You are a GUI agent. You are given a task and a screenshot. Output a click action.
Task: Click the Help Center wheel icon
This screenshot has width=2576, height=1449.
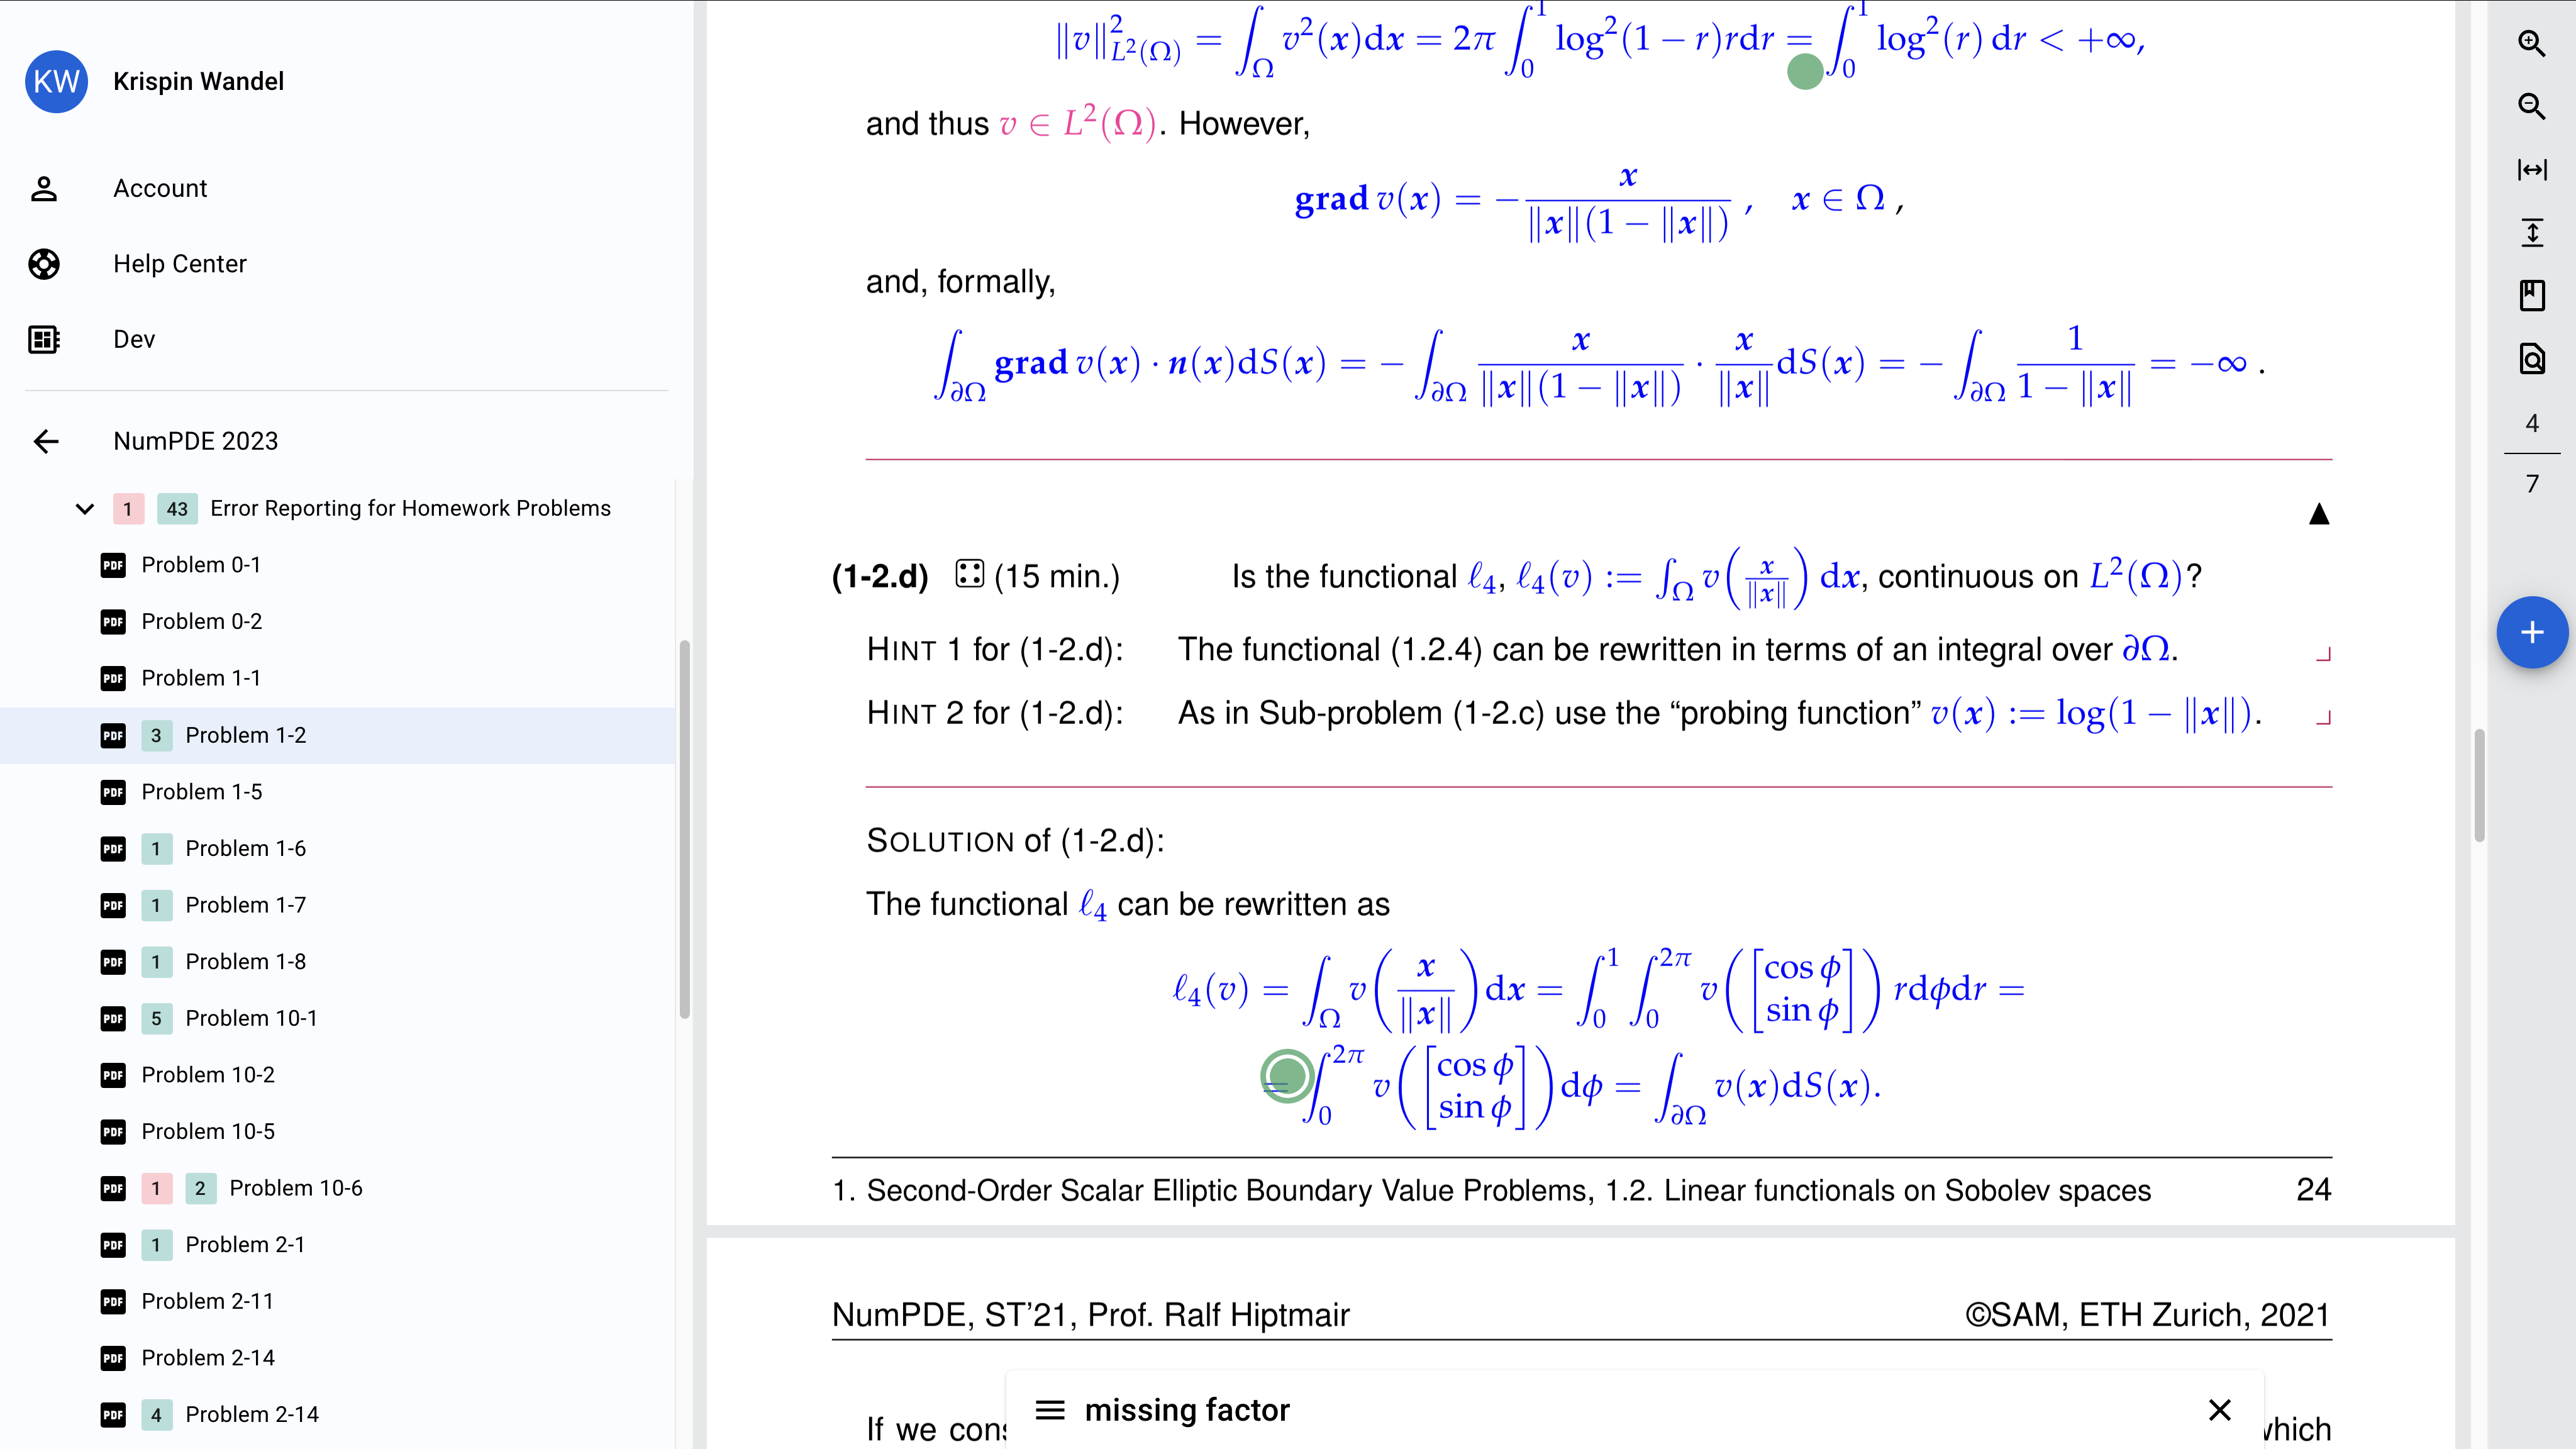click(44, 264)
